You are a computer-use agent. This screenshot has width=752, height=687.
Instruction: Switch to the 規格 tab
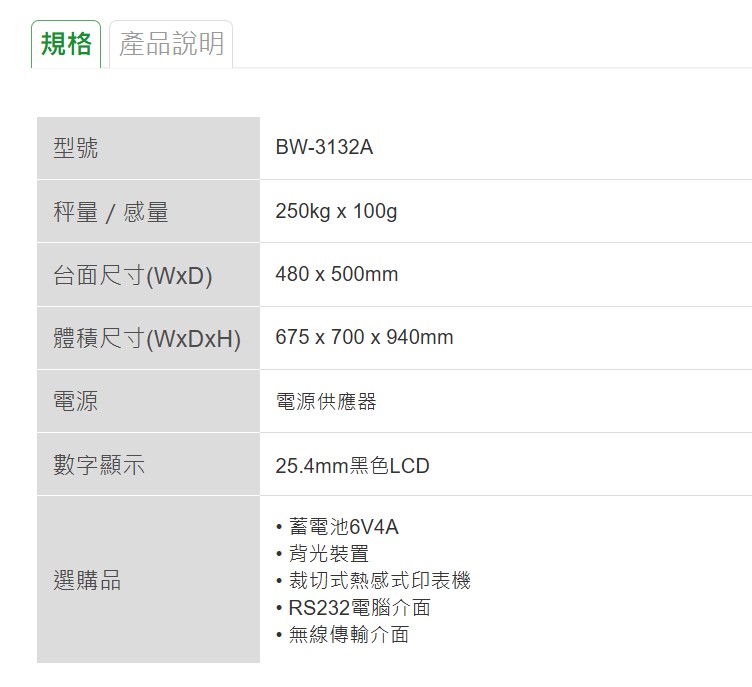66,44
